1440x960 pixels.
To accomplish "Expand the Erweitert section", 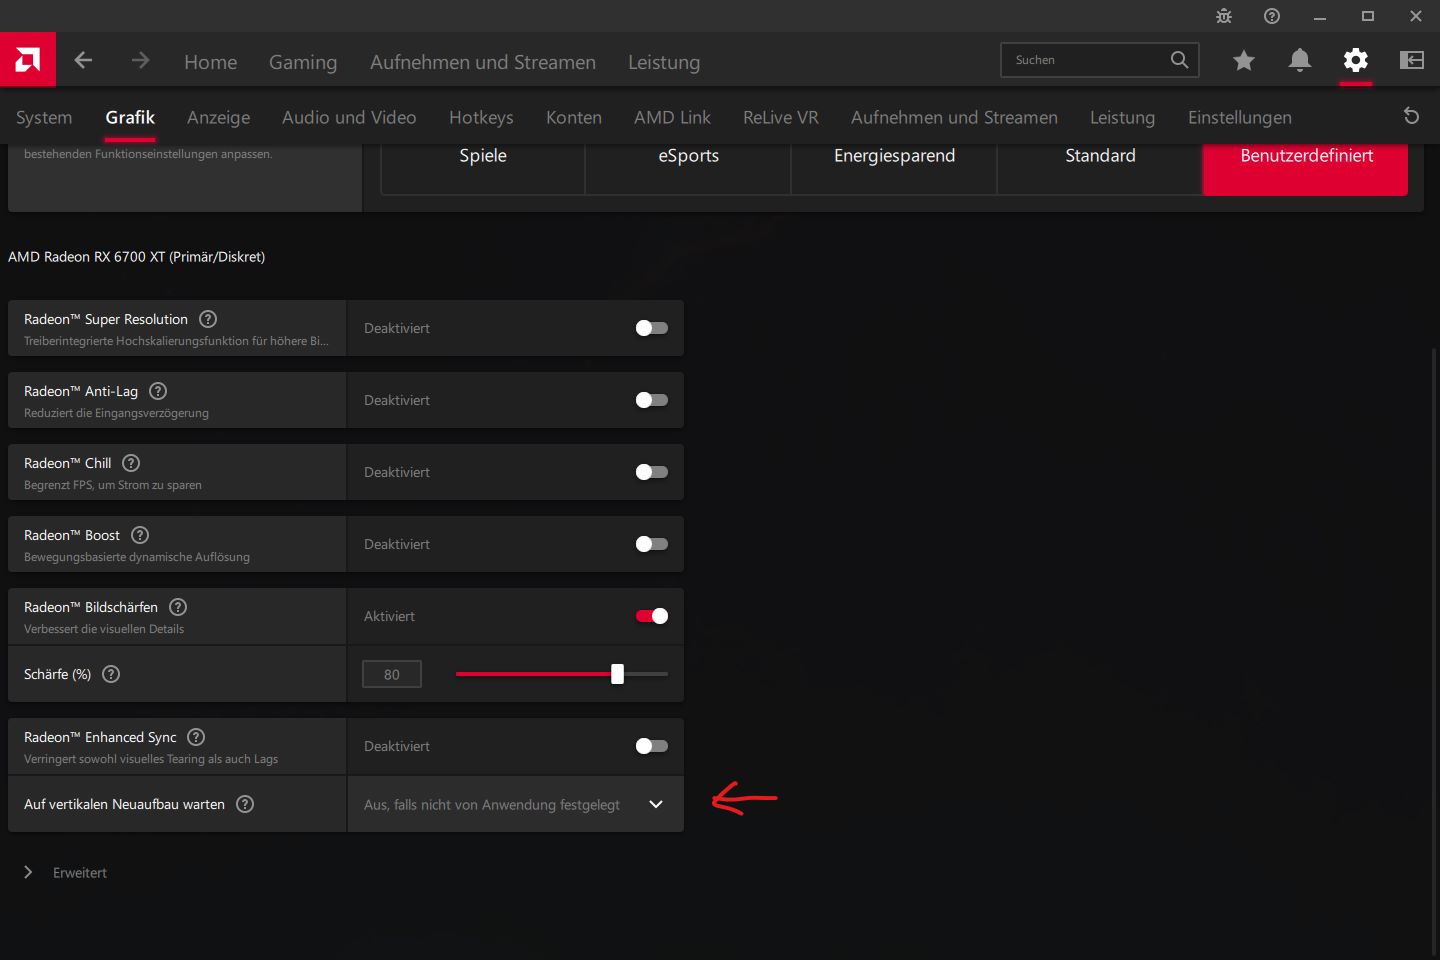I will (x=66, y=872).
